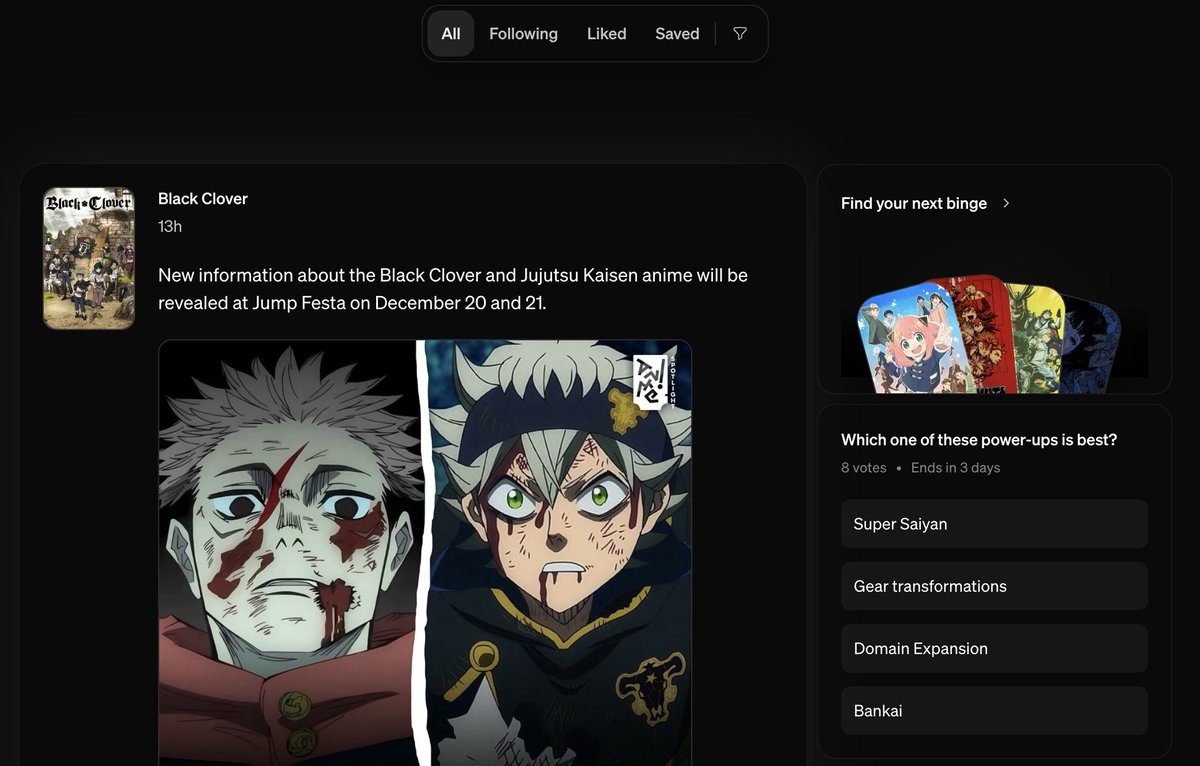Image resolution: width=1200 pixels, height=766 pixels.
Task: Vote for Domain Expansion option
Action: pyautogui.click(x=994, y=648)
